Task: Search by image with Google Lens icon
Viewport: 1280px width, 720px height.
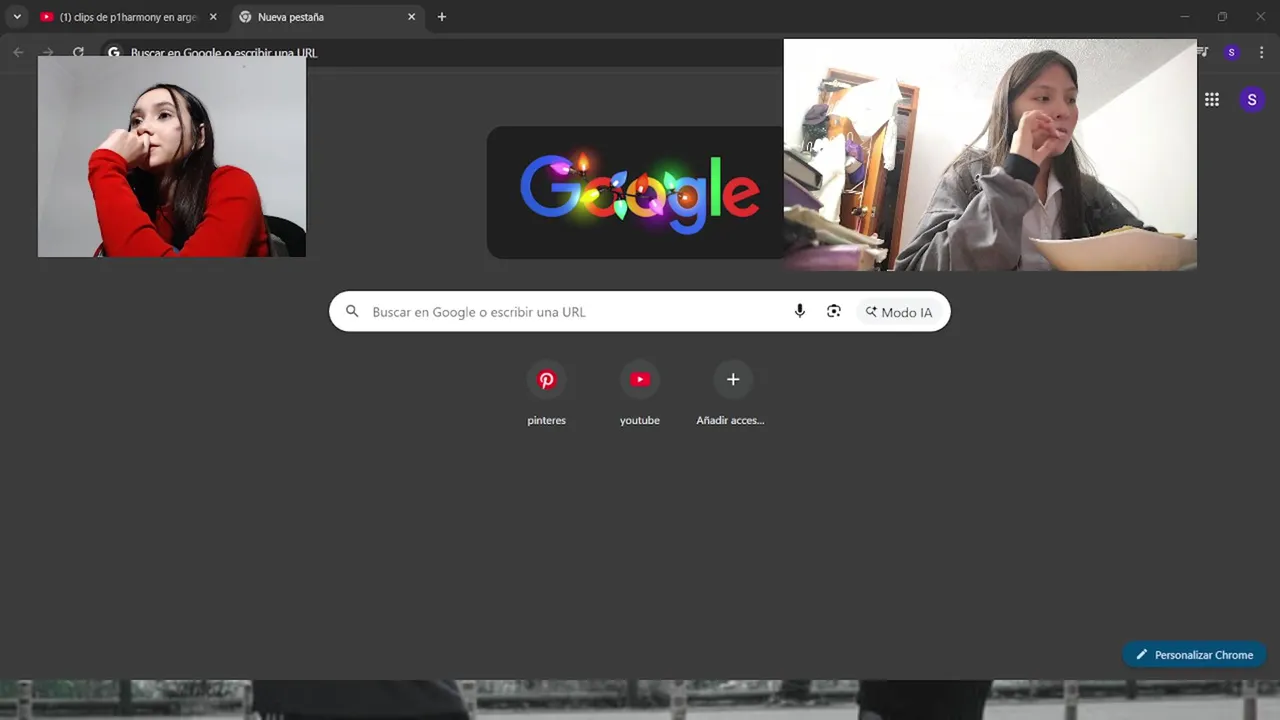Action: [834, 311]
